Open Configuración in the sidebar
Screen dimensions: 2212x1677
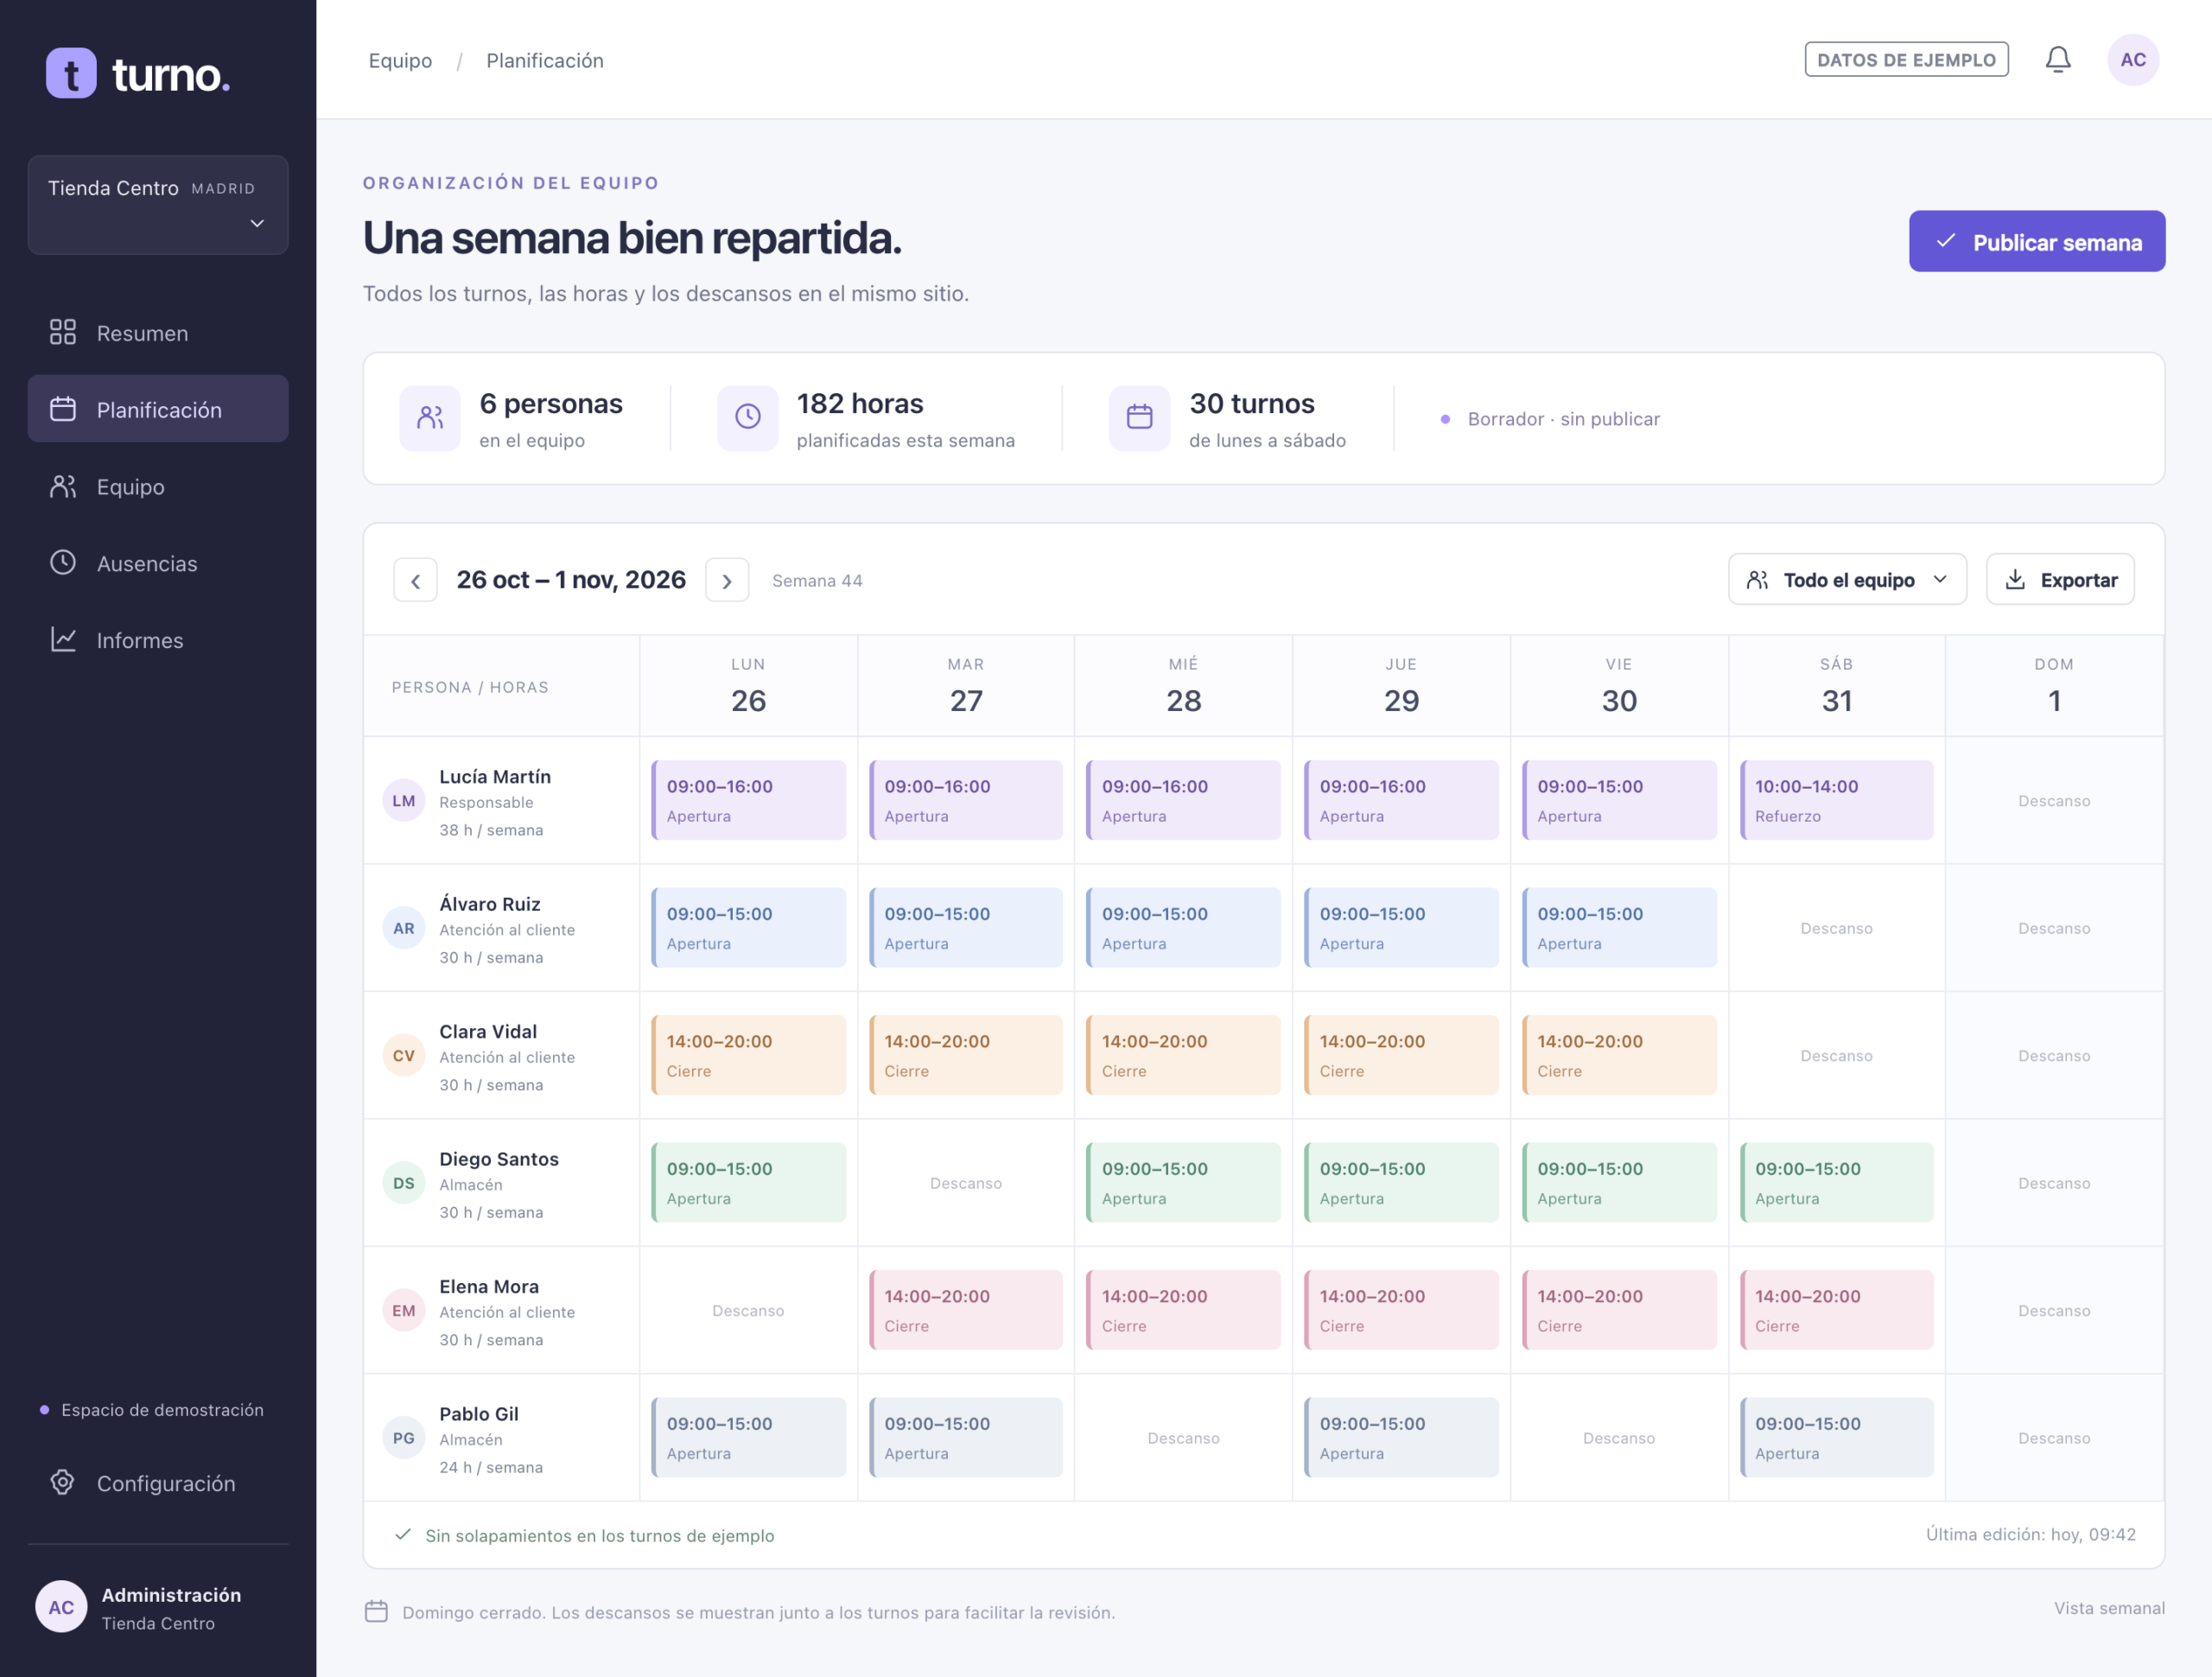tap(158, 1483)
